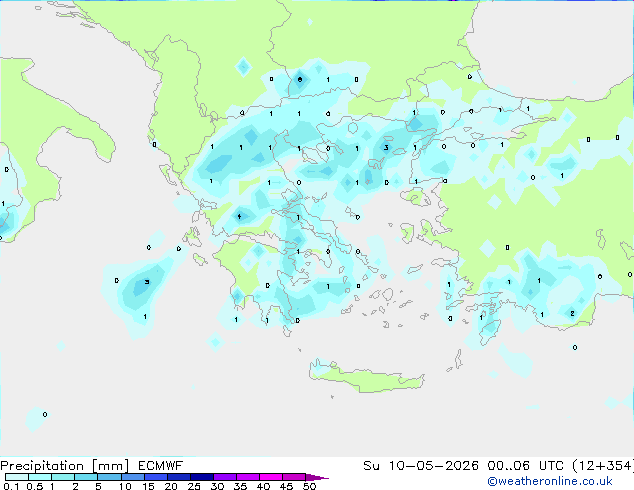Click the '0' value near the bottom-left corner
This screenshot has width=634, height=490.
coord(45,414)
